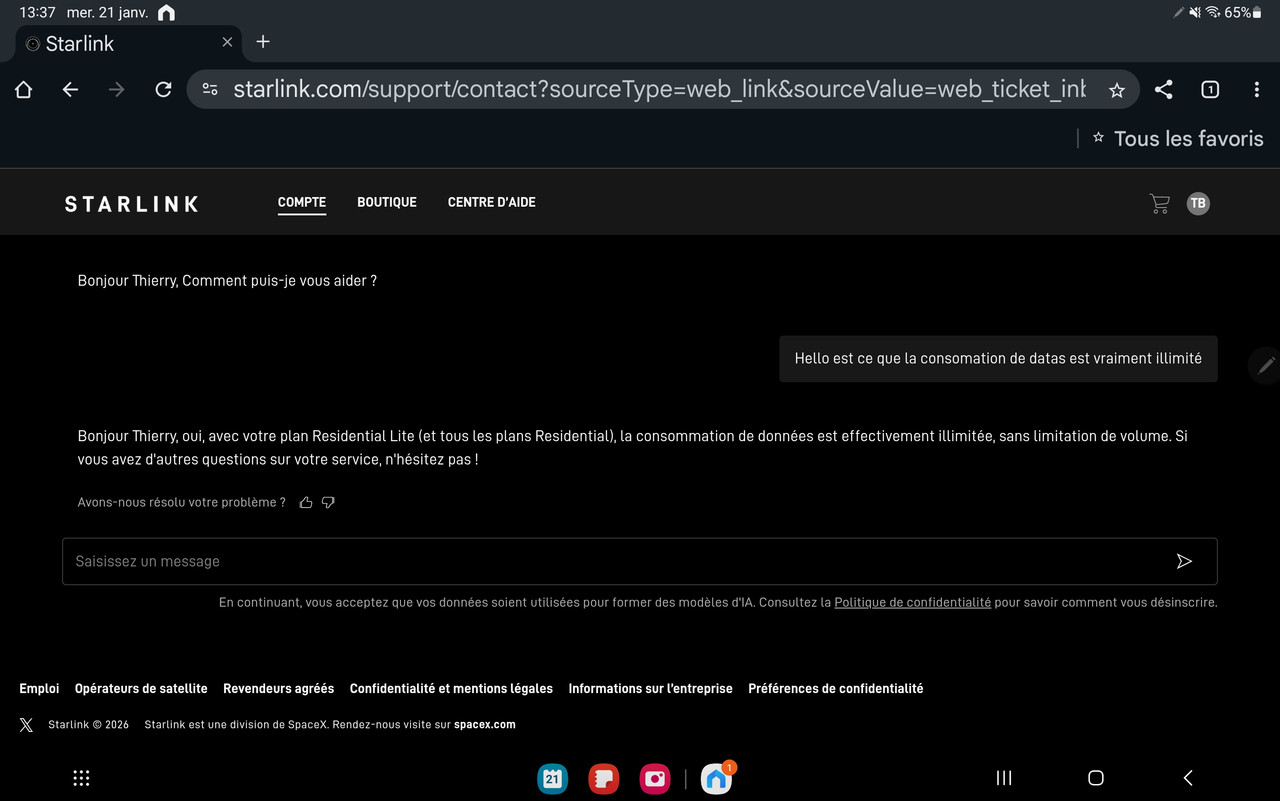Open site information next to the URL

[x=209, y=89]
